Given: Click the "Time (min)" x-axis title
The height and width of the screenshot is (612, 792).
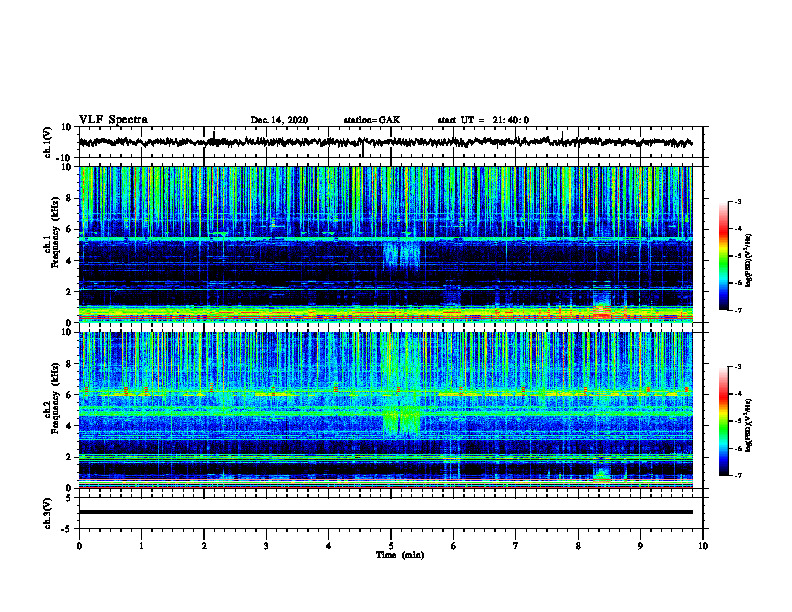Looking at the screenshot, I should tap(400, 555).
